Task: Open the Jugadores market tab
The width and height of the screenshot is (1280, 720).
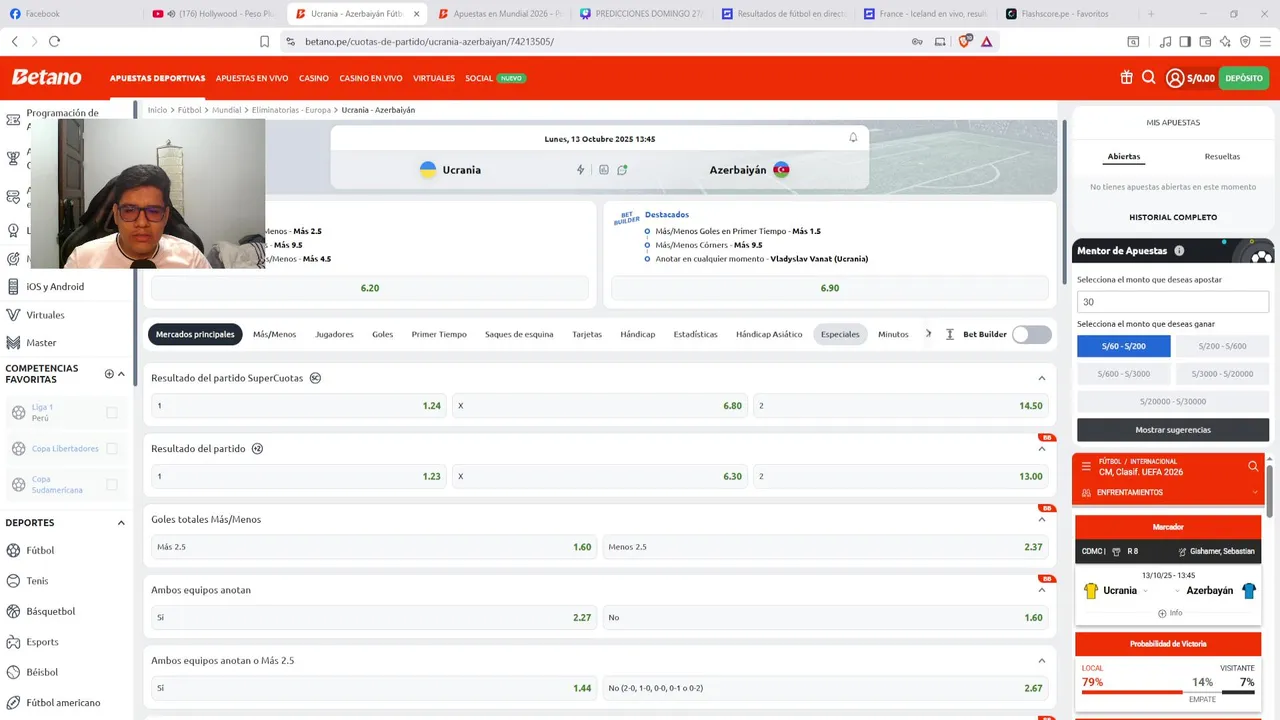Action: click(x=334, y=334)
